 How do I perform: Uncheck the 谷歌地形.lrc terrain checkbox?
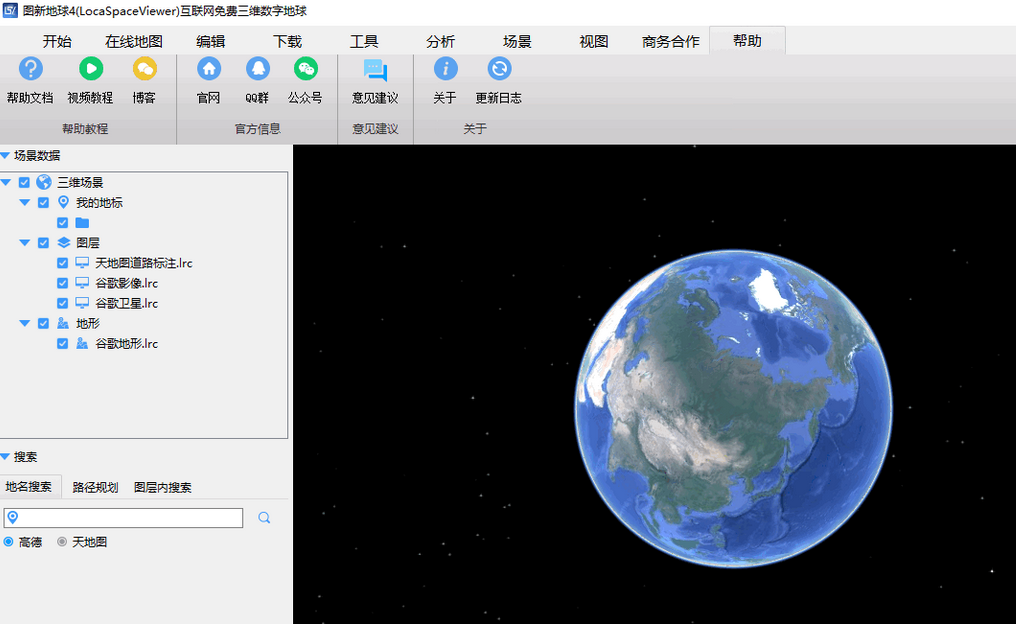[x=62, y=343]
